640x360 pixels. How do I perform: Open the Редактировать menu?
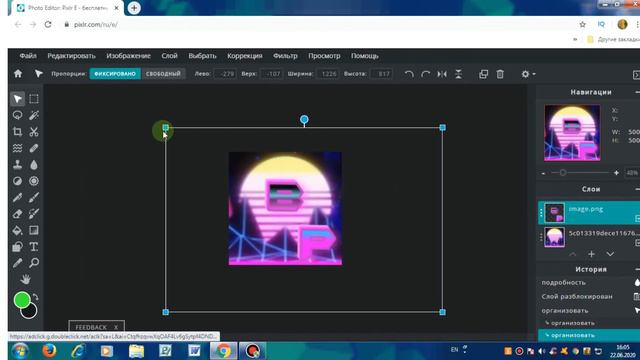point(71,56)
